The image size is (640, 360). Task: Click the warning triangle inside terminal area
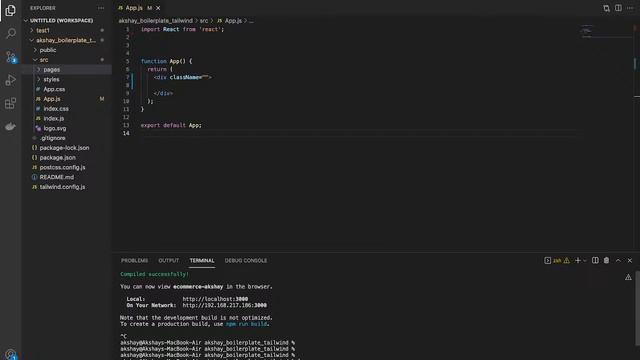click(628, 278)
